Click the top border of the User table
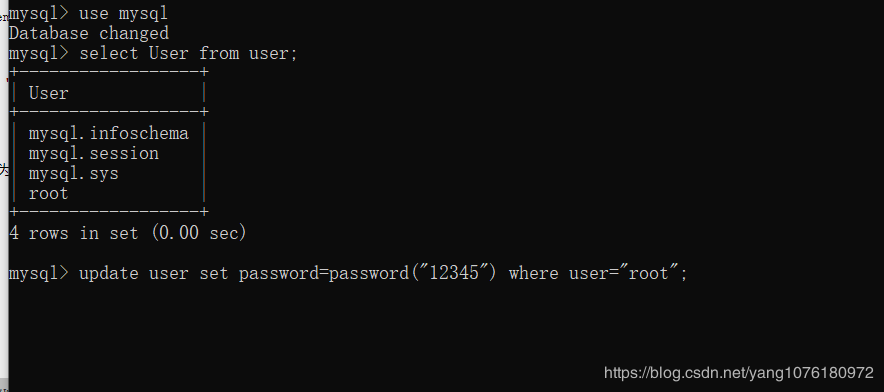 click(x=109, y=72)
